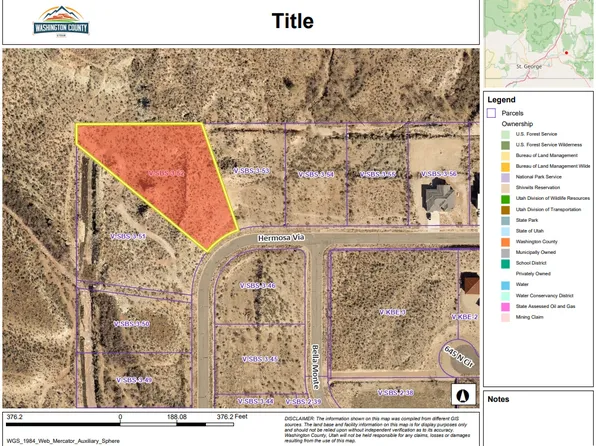Click the Washington County logo
Viewport: 596px width, 446px height.
[x=61, y=22]
